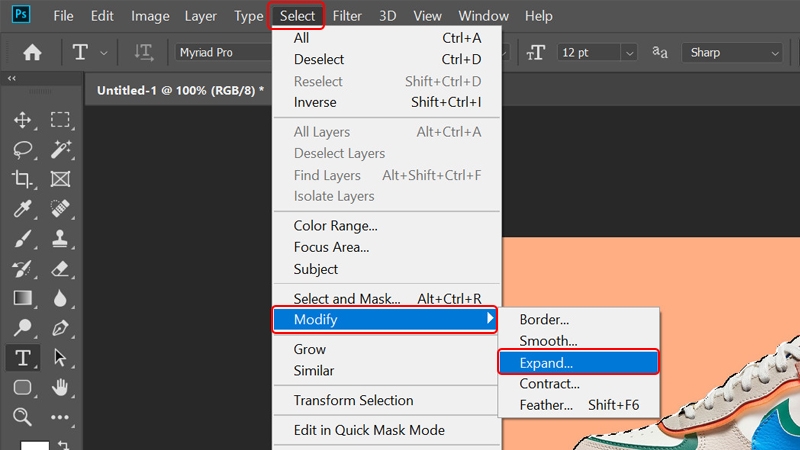
Task: Open the Type tool preset picker
Action: pyautogui.click(x=104, y=53)
